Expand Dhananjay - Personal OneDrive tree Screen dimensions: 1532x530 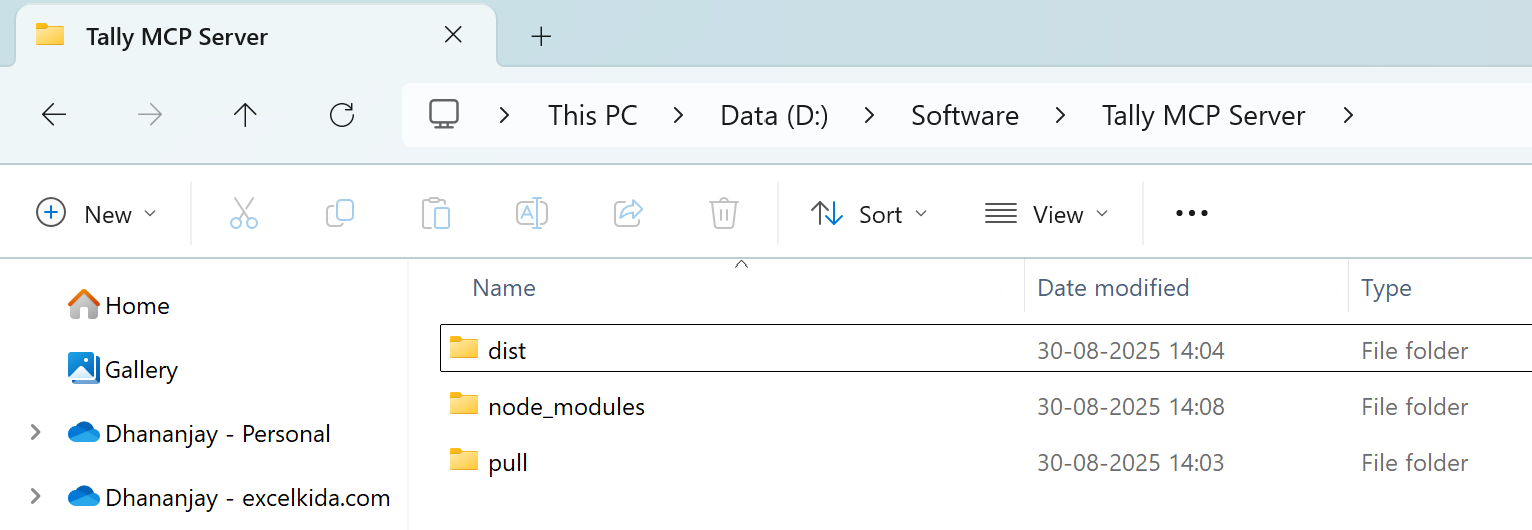click(x=36, y=433)
